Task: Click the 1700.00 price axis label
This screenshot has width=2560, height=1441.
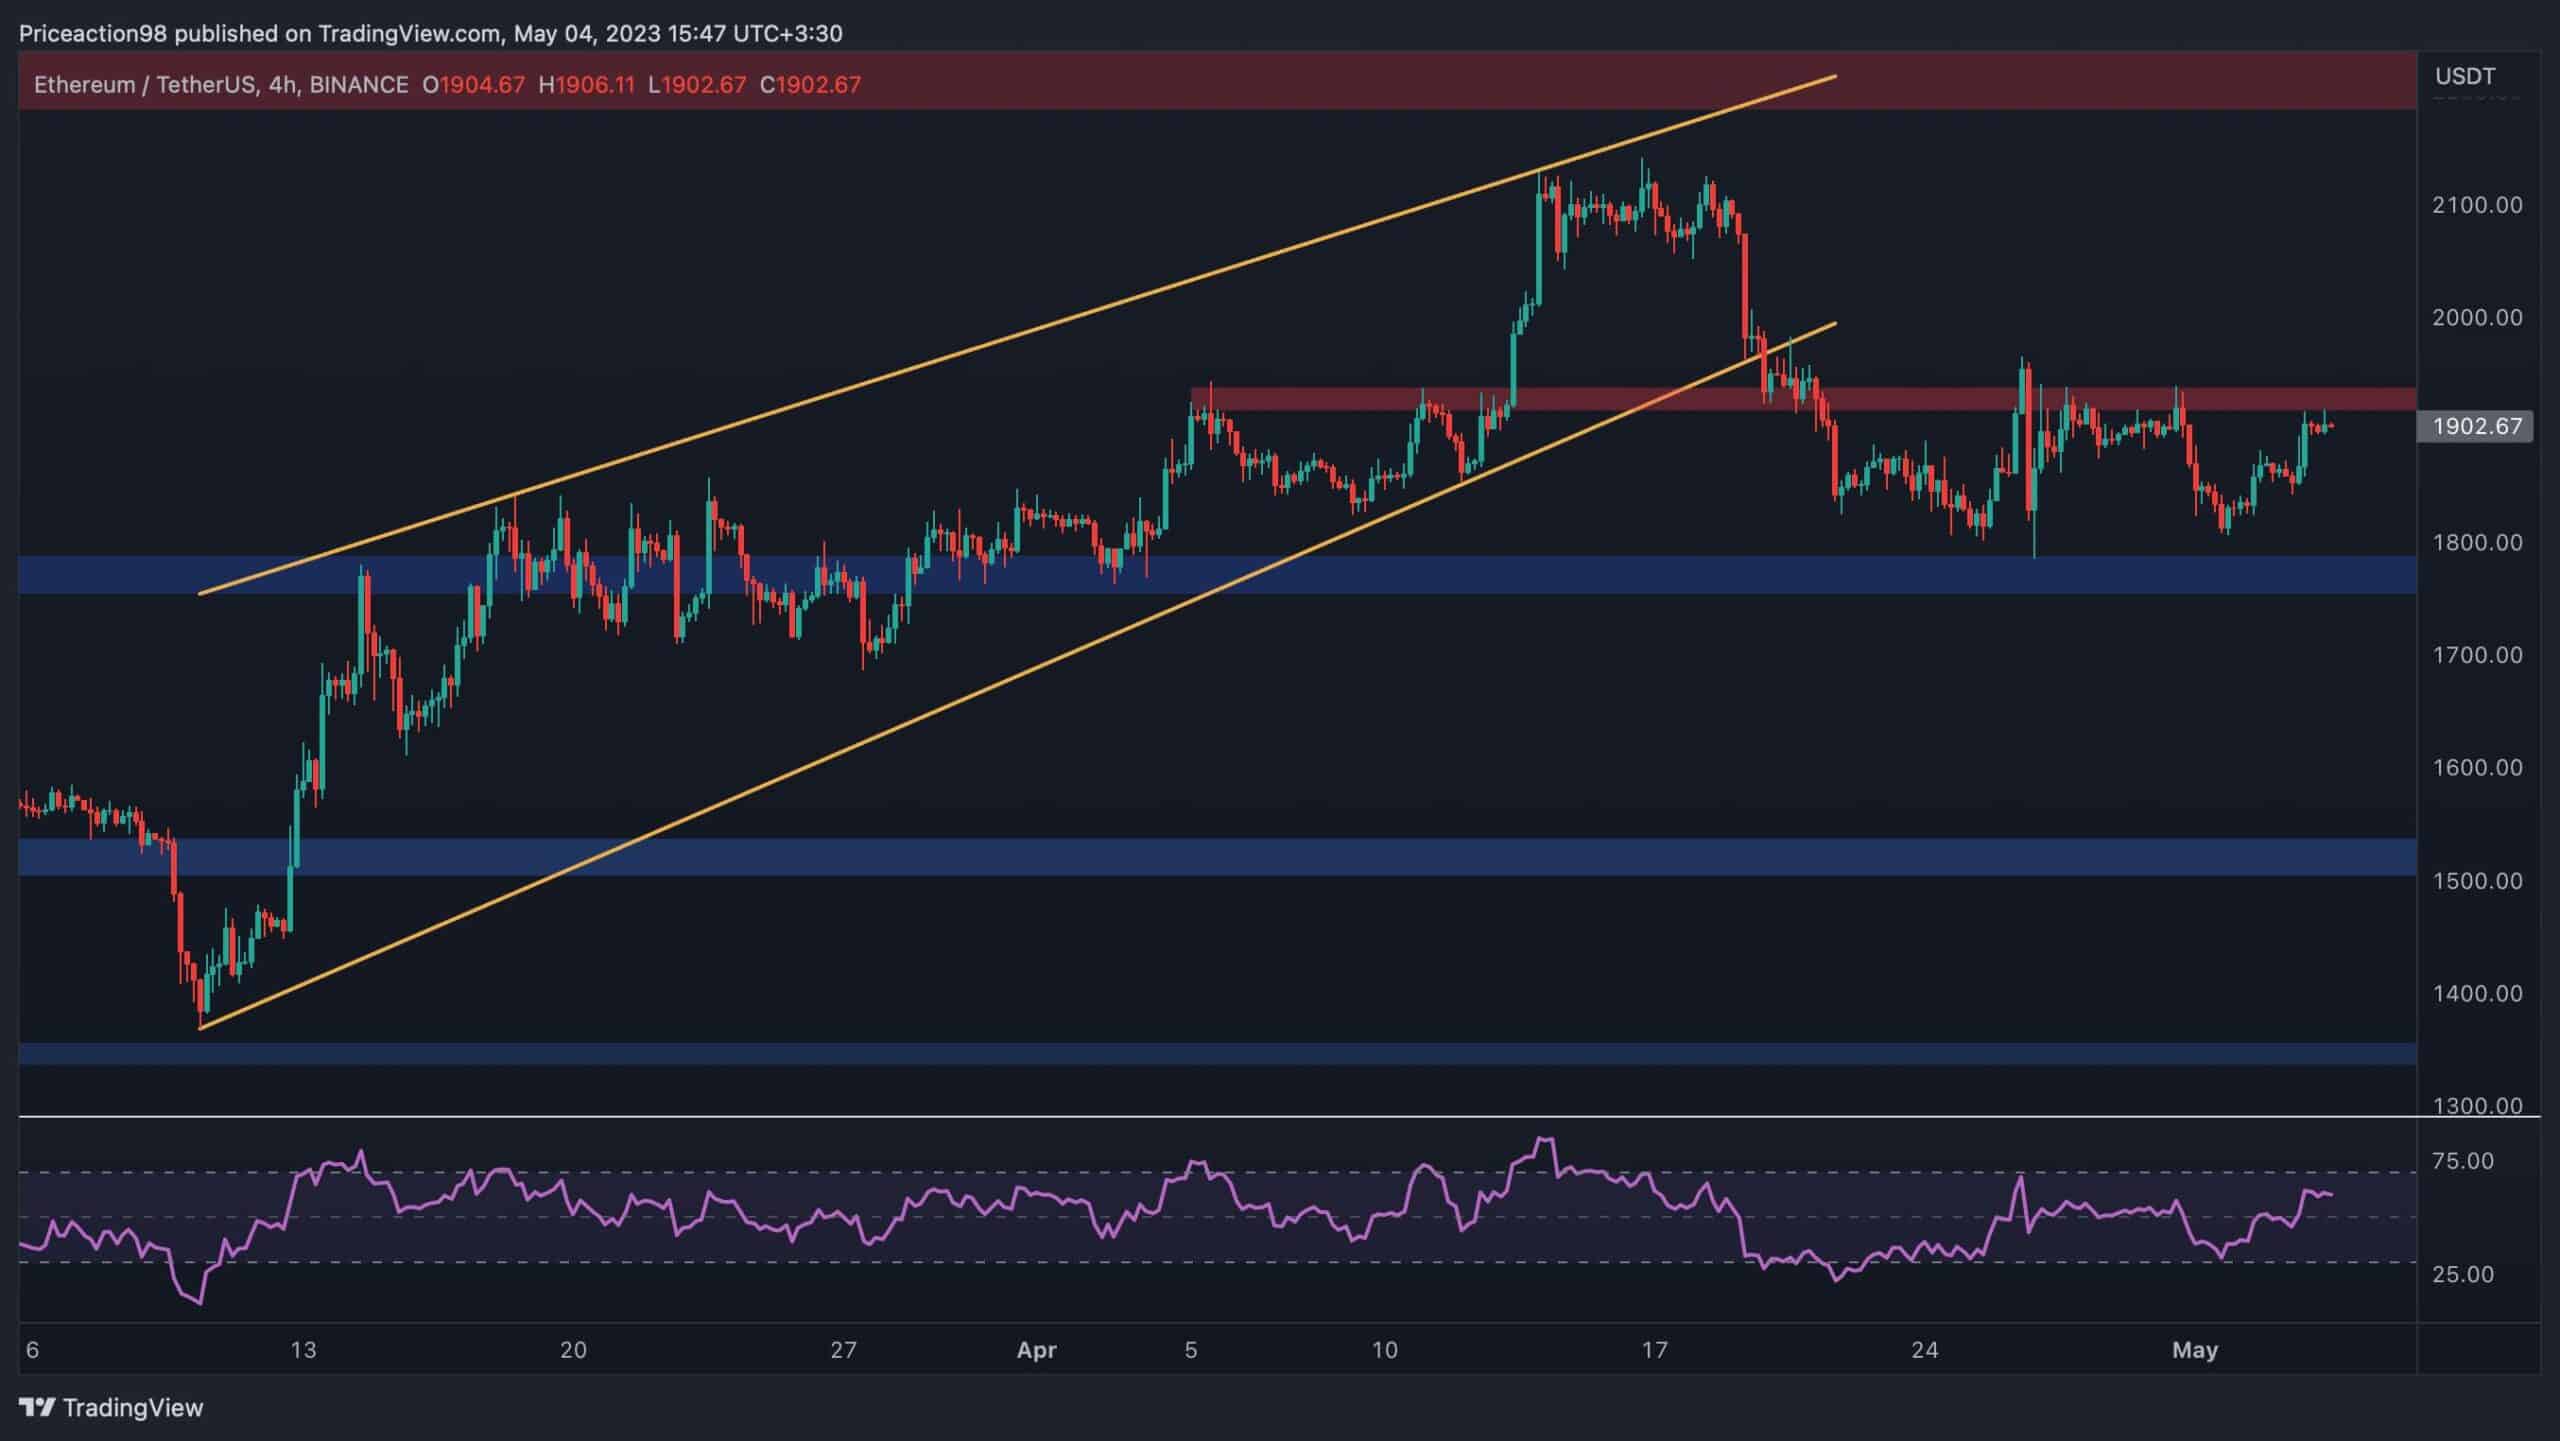Action: click(2477, 655)
